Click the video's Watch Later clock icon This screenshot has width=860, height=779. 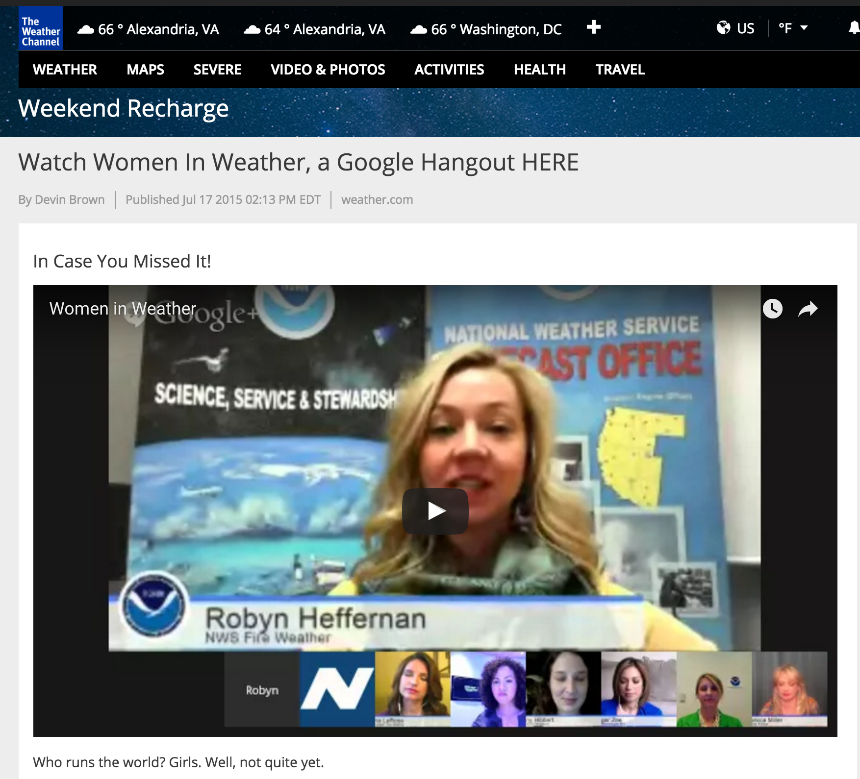pyautogui.click(x=772, y=309)
